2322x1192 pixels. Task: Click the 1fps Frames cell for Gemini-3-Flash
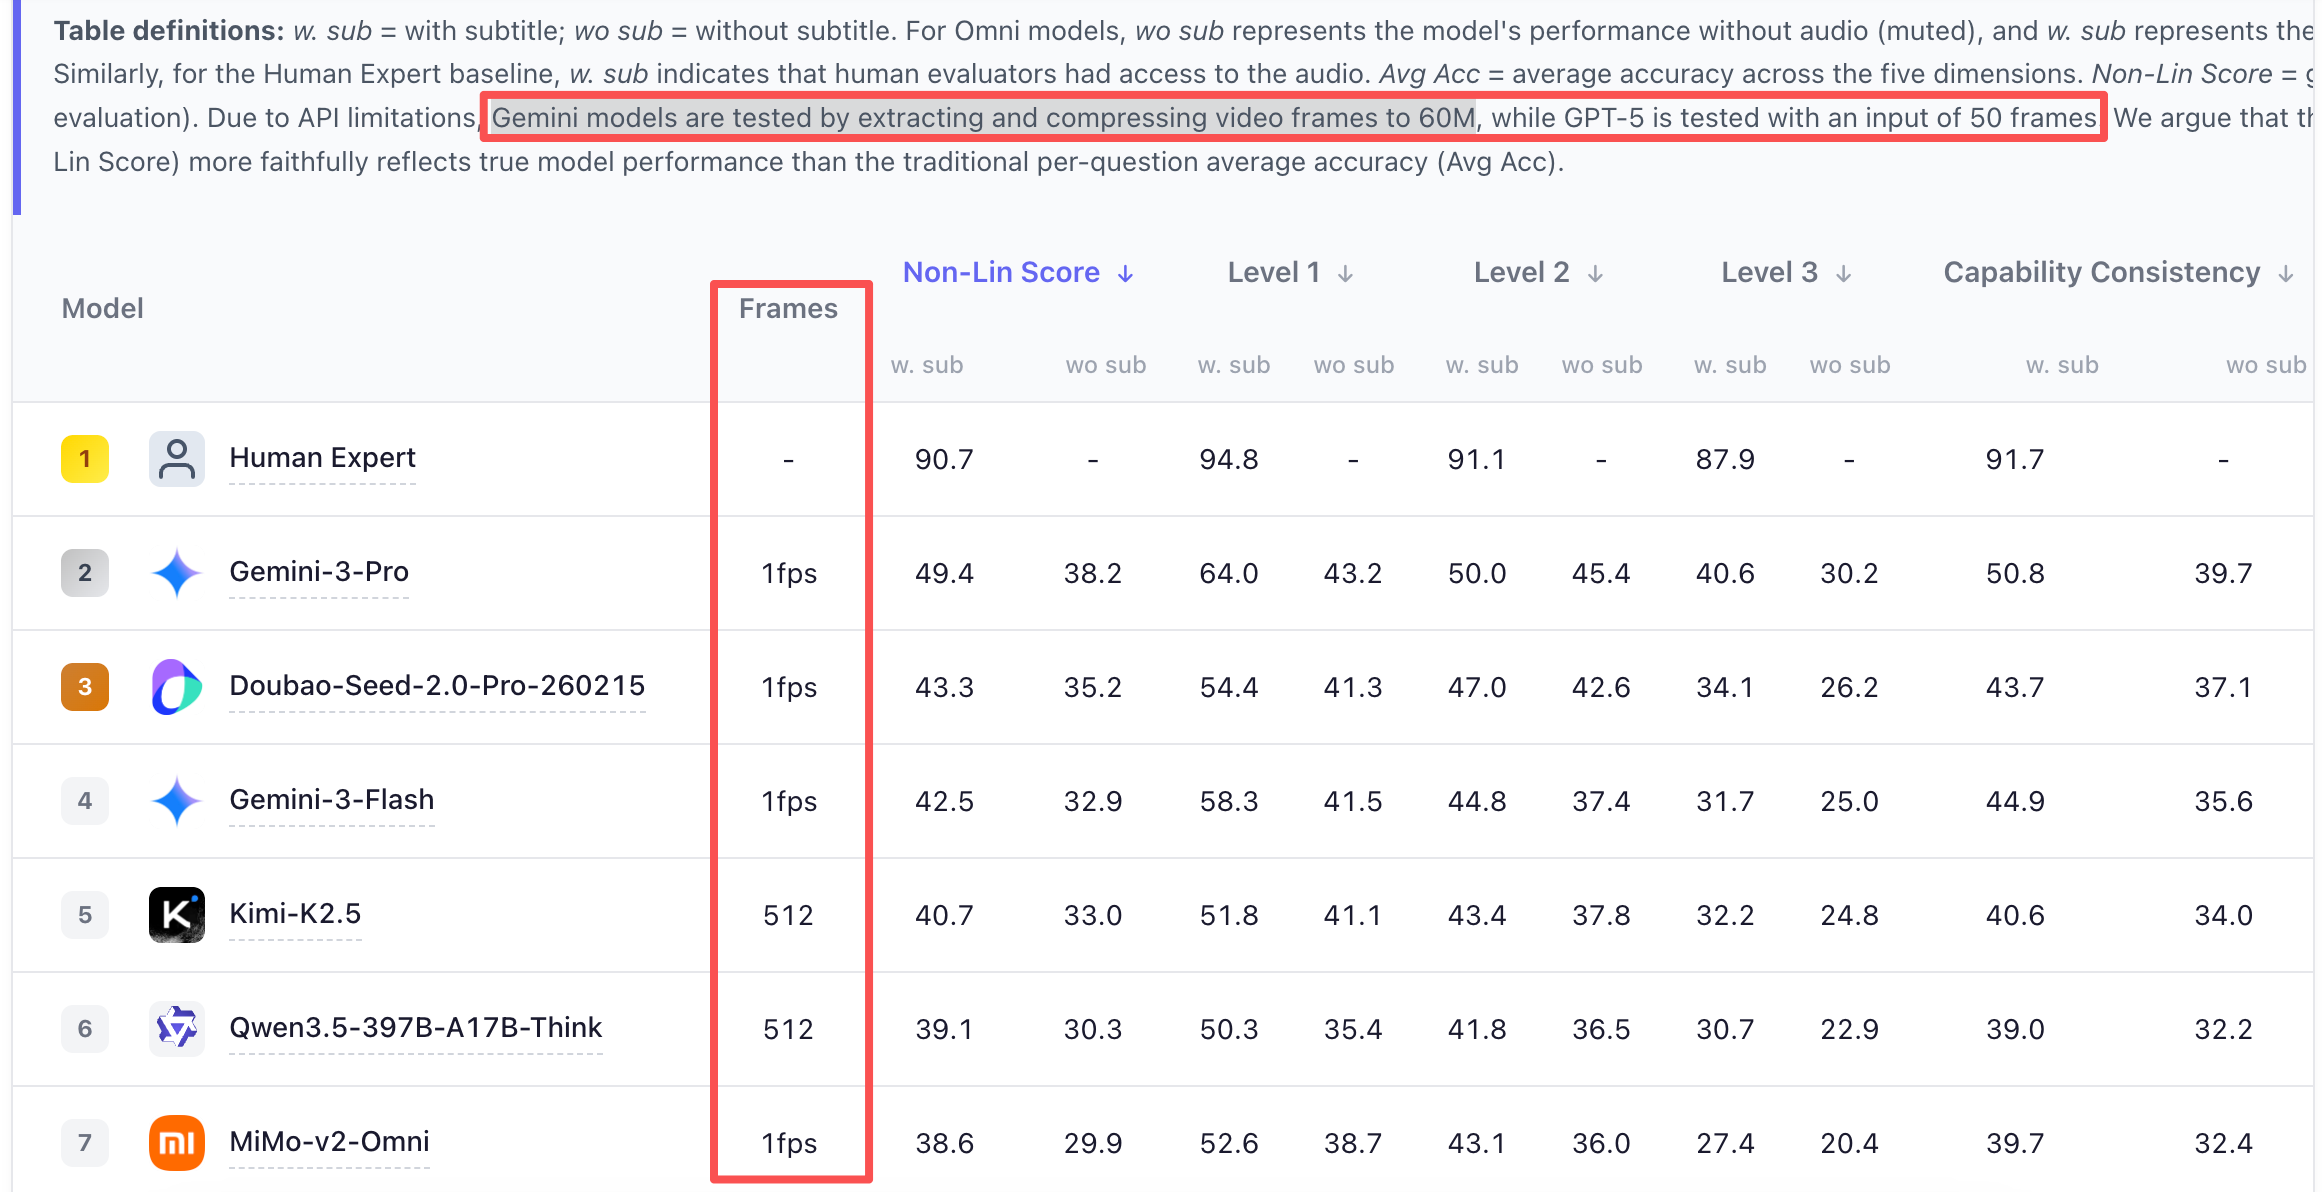tap(789, 802)
